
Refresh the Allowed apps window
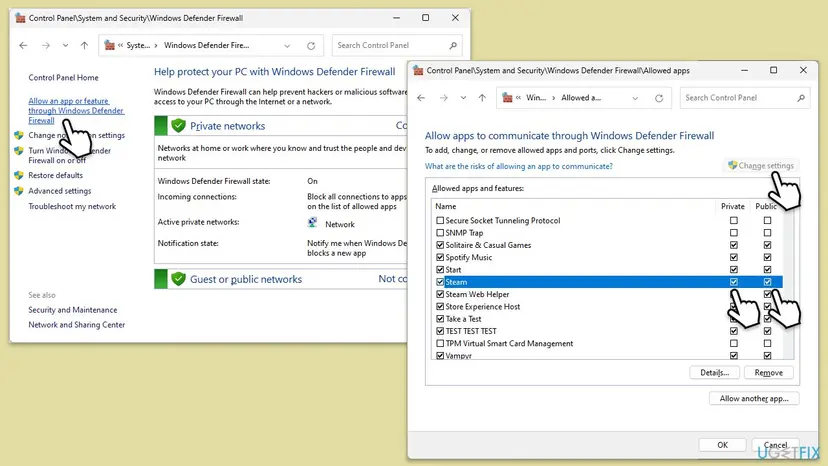(659, 98)
